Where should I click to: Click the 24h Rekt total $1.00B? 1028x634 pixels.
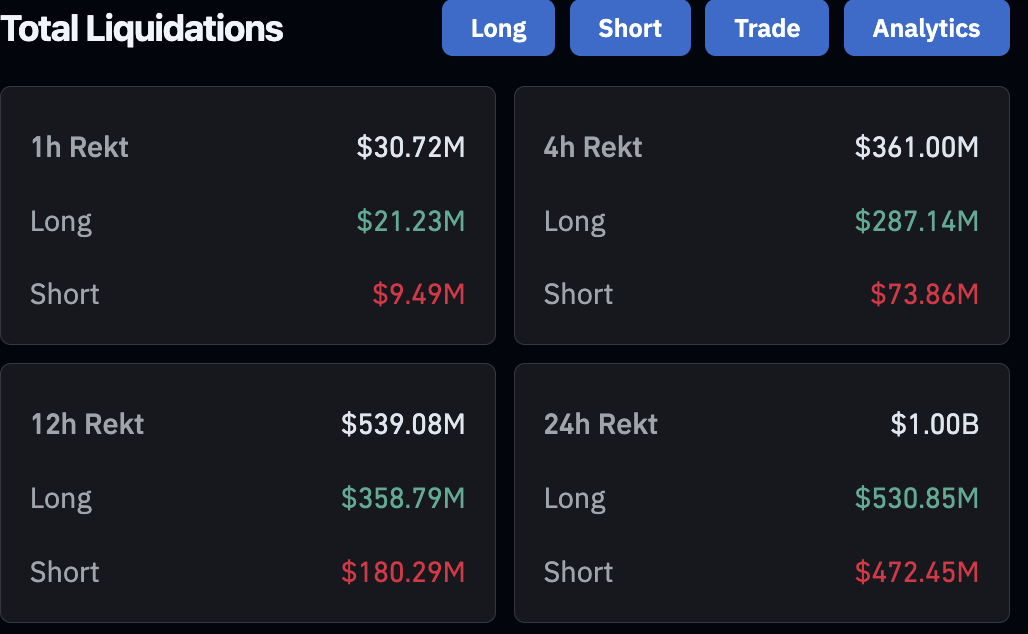(x=934, y=424)
